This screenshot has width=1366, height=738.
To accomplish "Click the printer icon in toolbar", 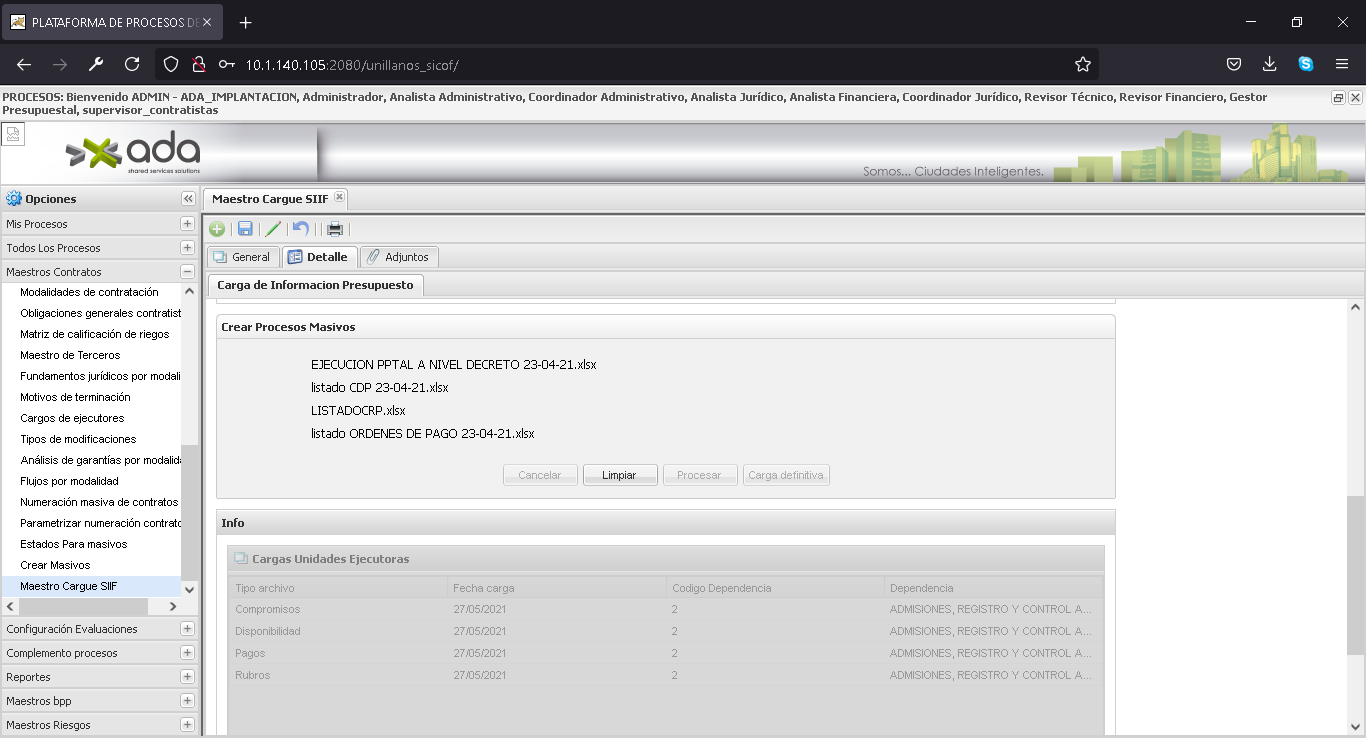I will (x=335, y=229).
